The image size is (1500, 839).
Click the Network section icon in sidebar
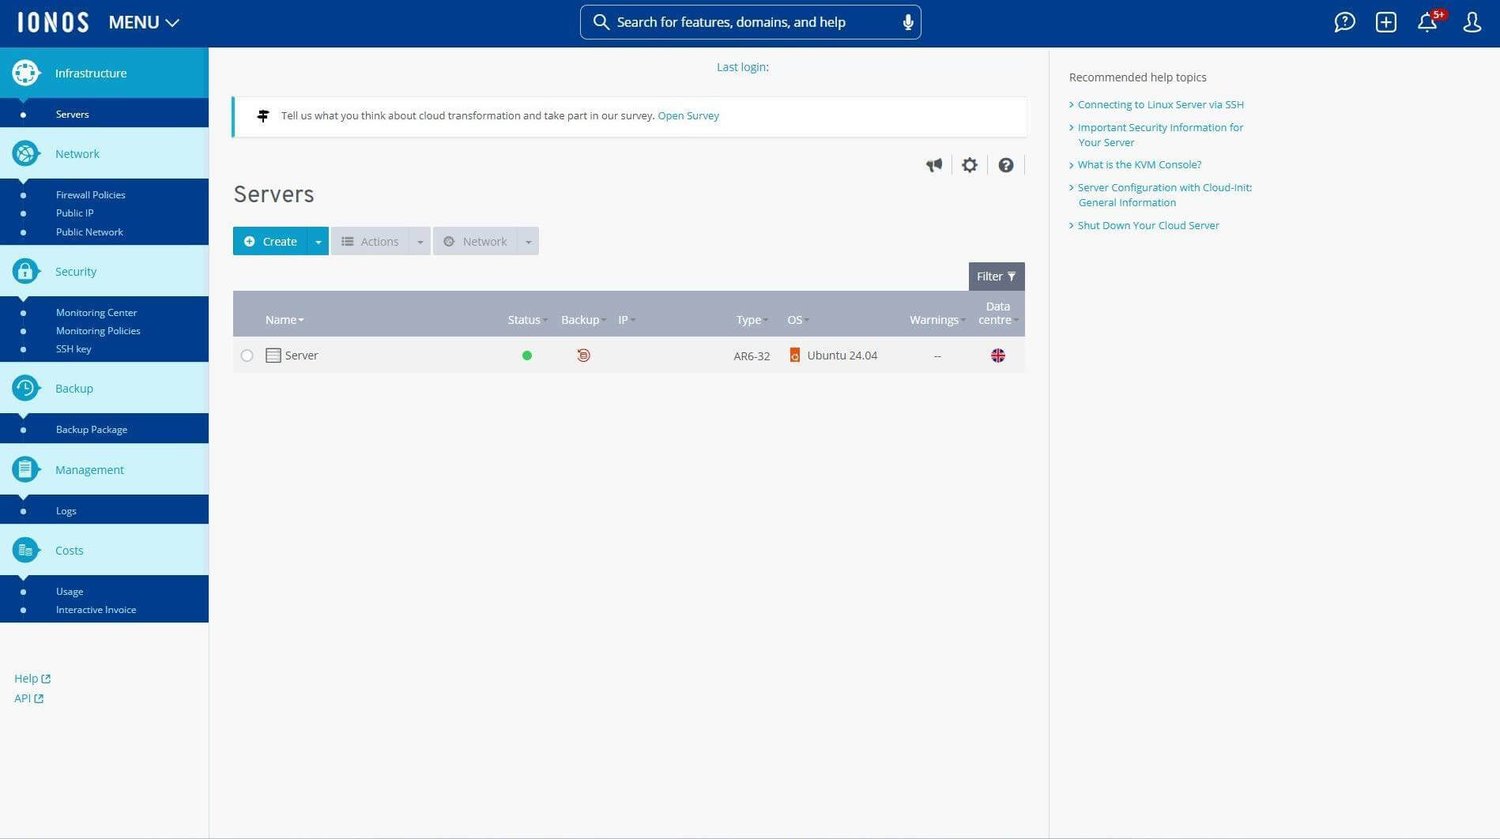pyautogui.click(x=26, y=154)
